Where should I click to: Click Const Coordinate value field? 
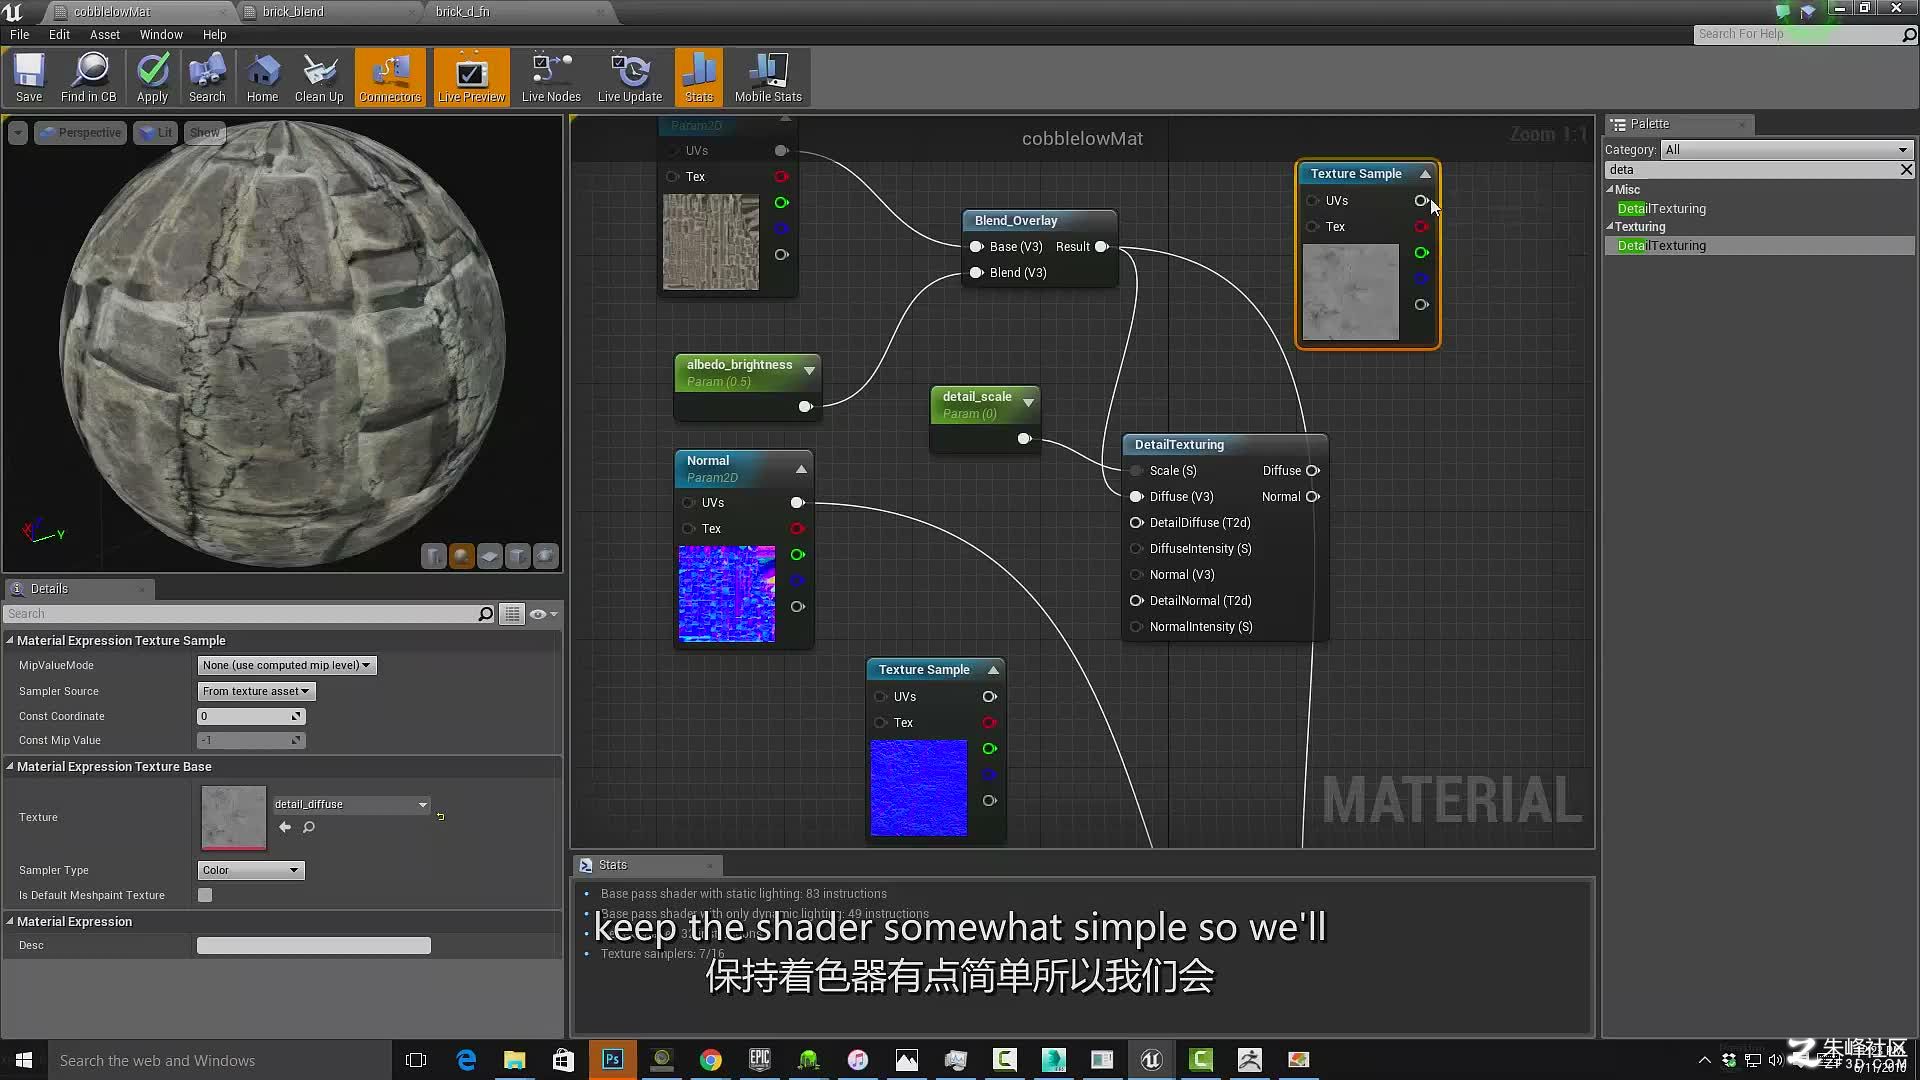(251, 716)
